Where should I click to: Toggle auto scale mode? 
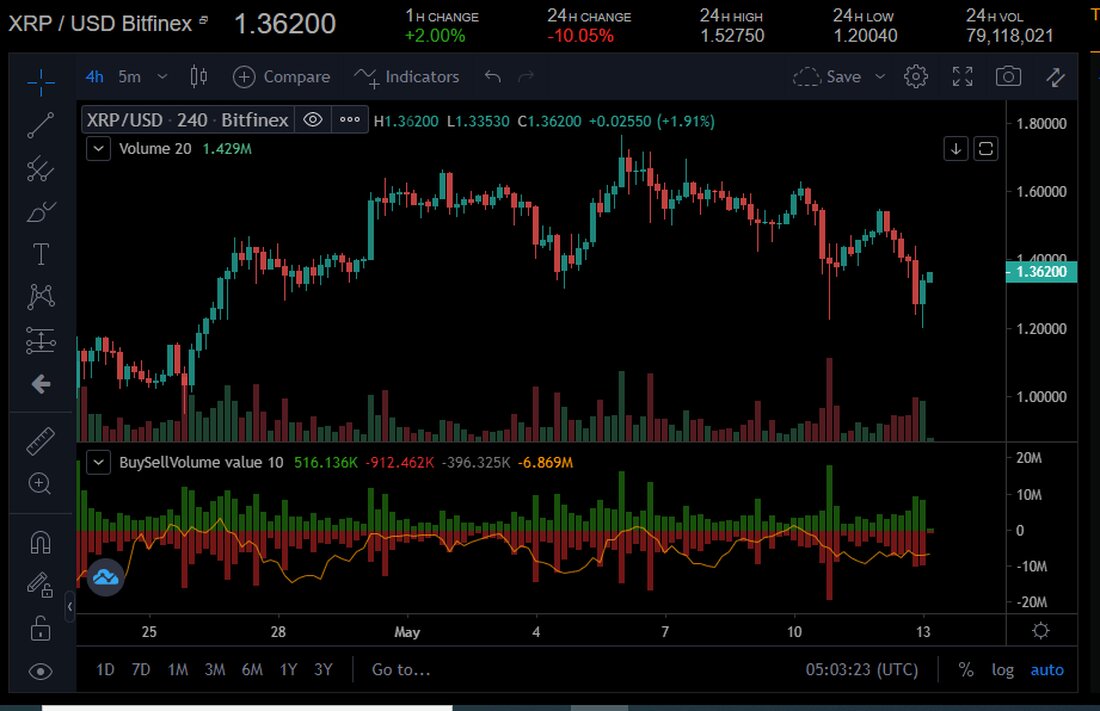1047,670
